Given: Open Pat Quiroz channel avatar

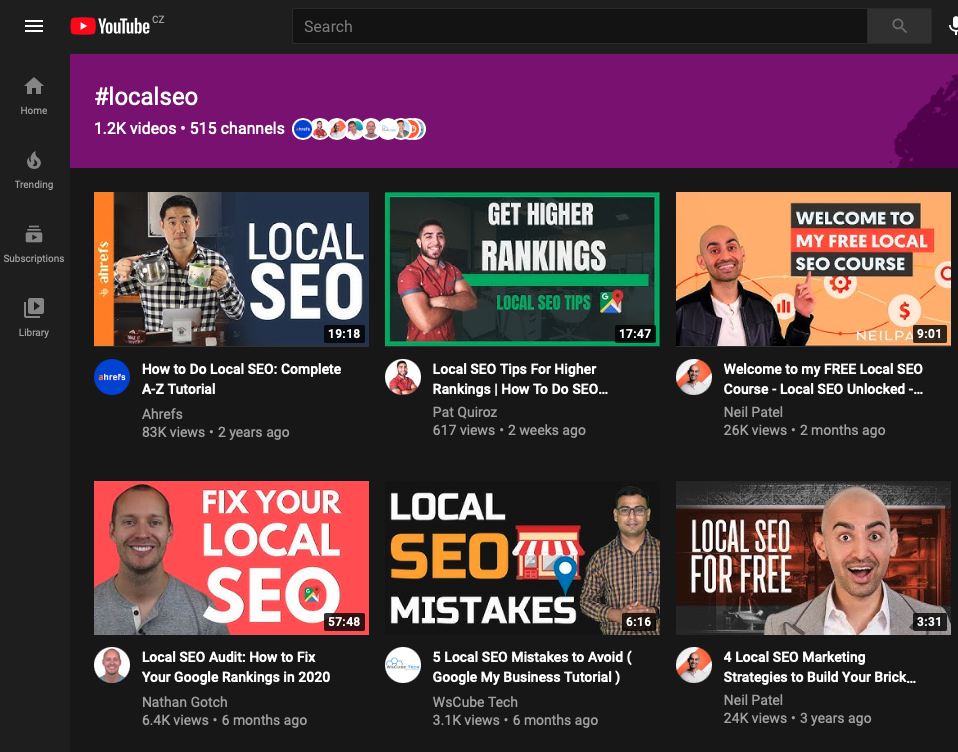Looking at the screenshot, I should [403, 377].
